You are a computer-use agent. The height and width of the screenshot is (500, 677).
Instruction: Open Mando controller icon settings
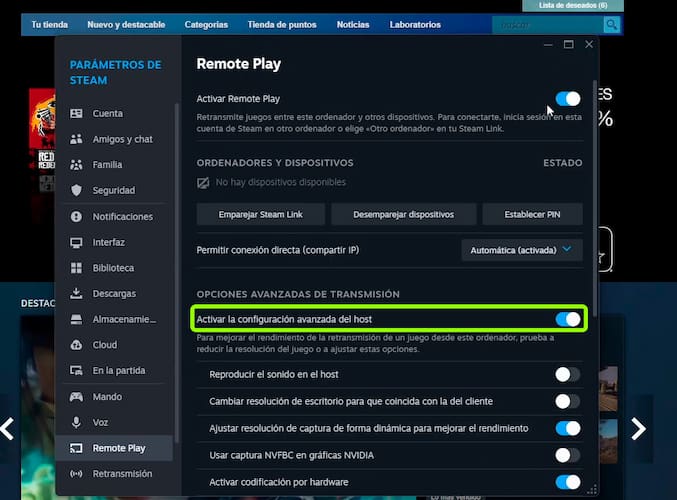pyautogui.click(x=76, y=396)
